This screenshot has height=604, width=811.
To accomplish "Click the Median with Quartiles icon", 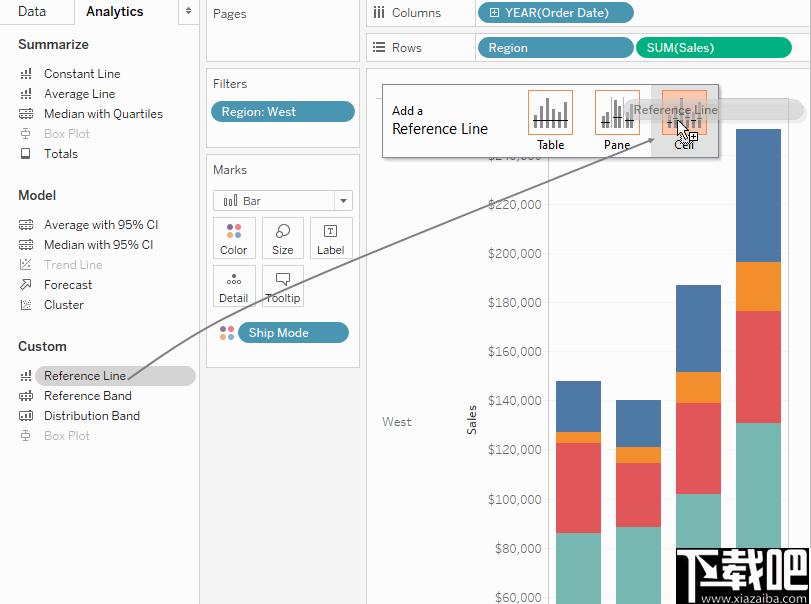I will click(26, 114).
